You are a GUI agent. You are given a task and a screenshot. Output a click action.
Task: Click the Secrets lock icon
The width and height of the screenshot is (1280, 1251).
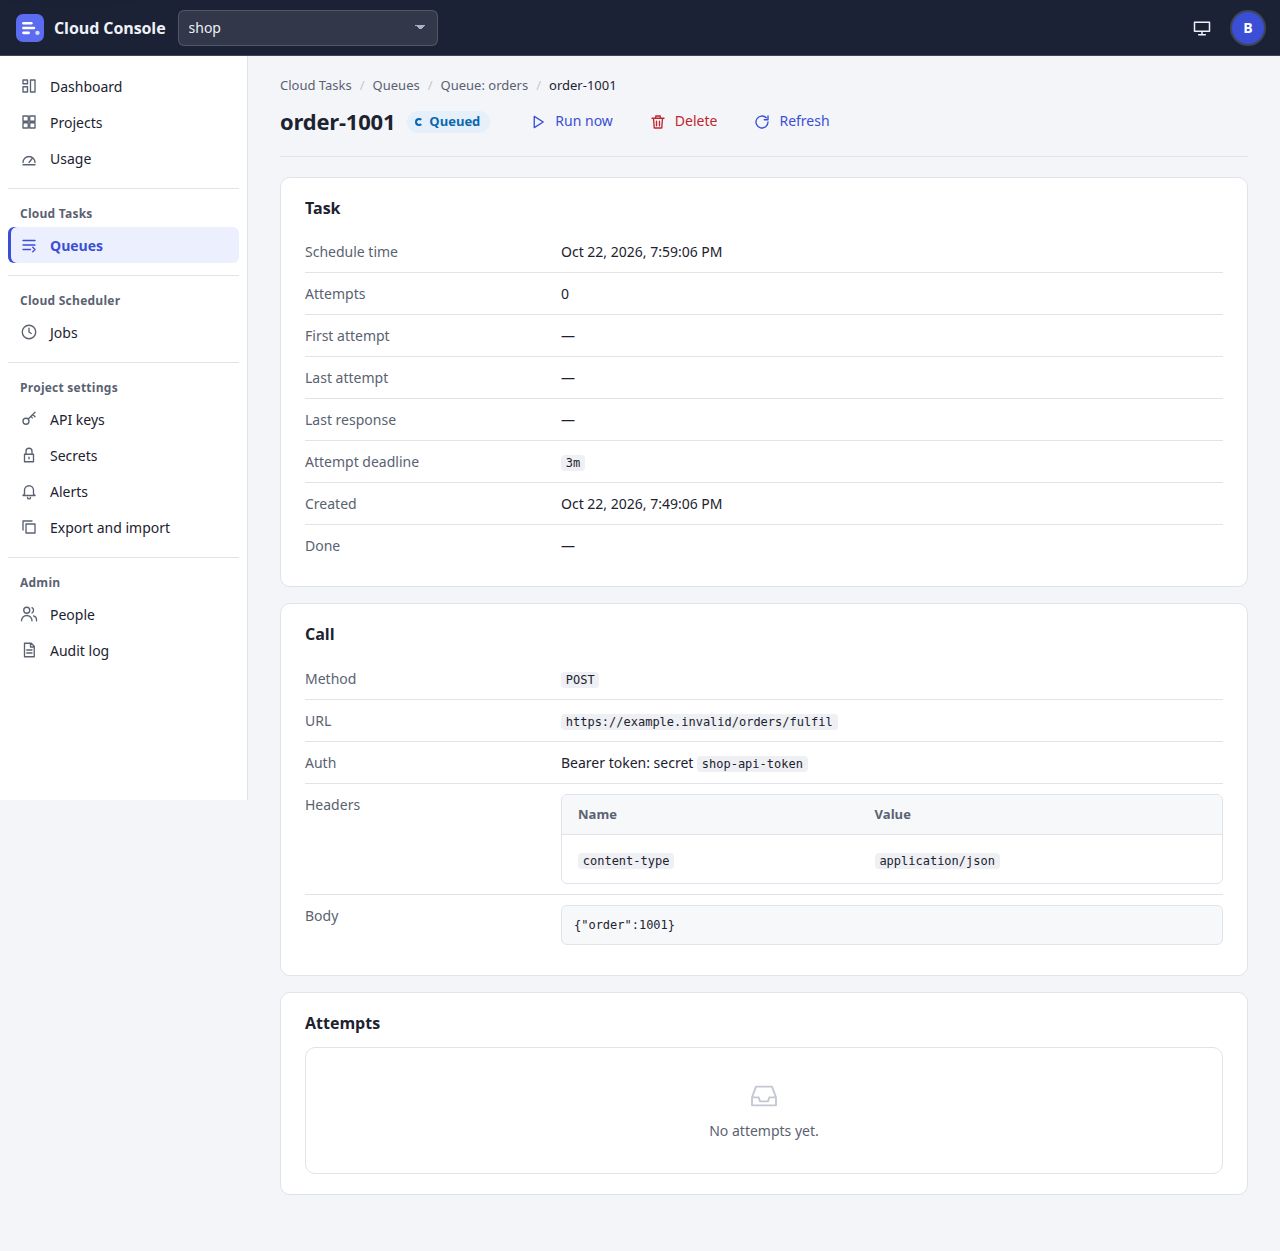click(29, 456)
